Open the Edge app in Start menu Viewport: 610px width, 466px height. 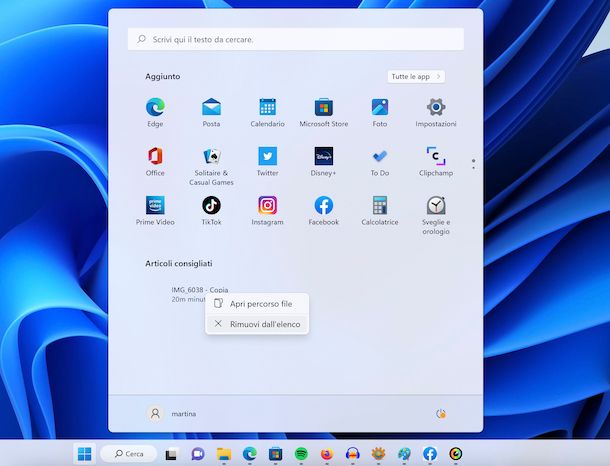155,112
